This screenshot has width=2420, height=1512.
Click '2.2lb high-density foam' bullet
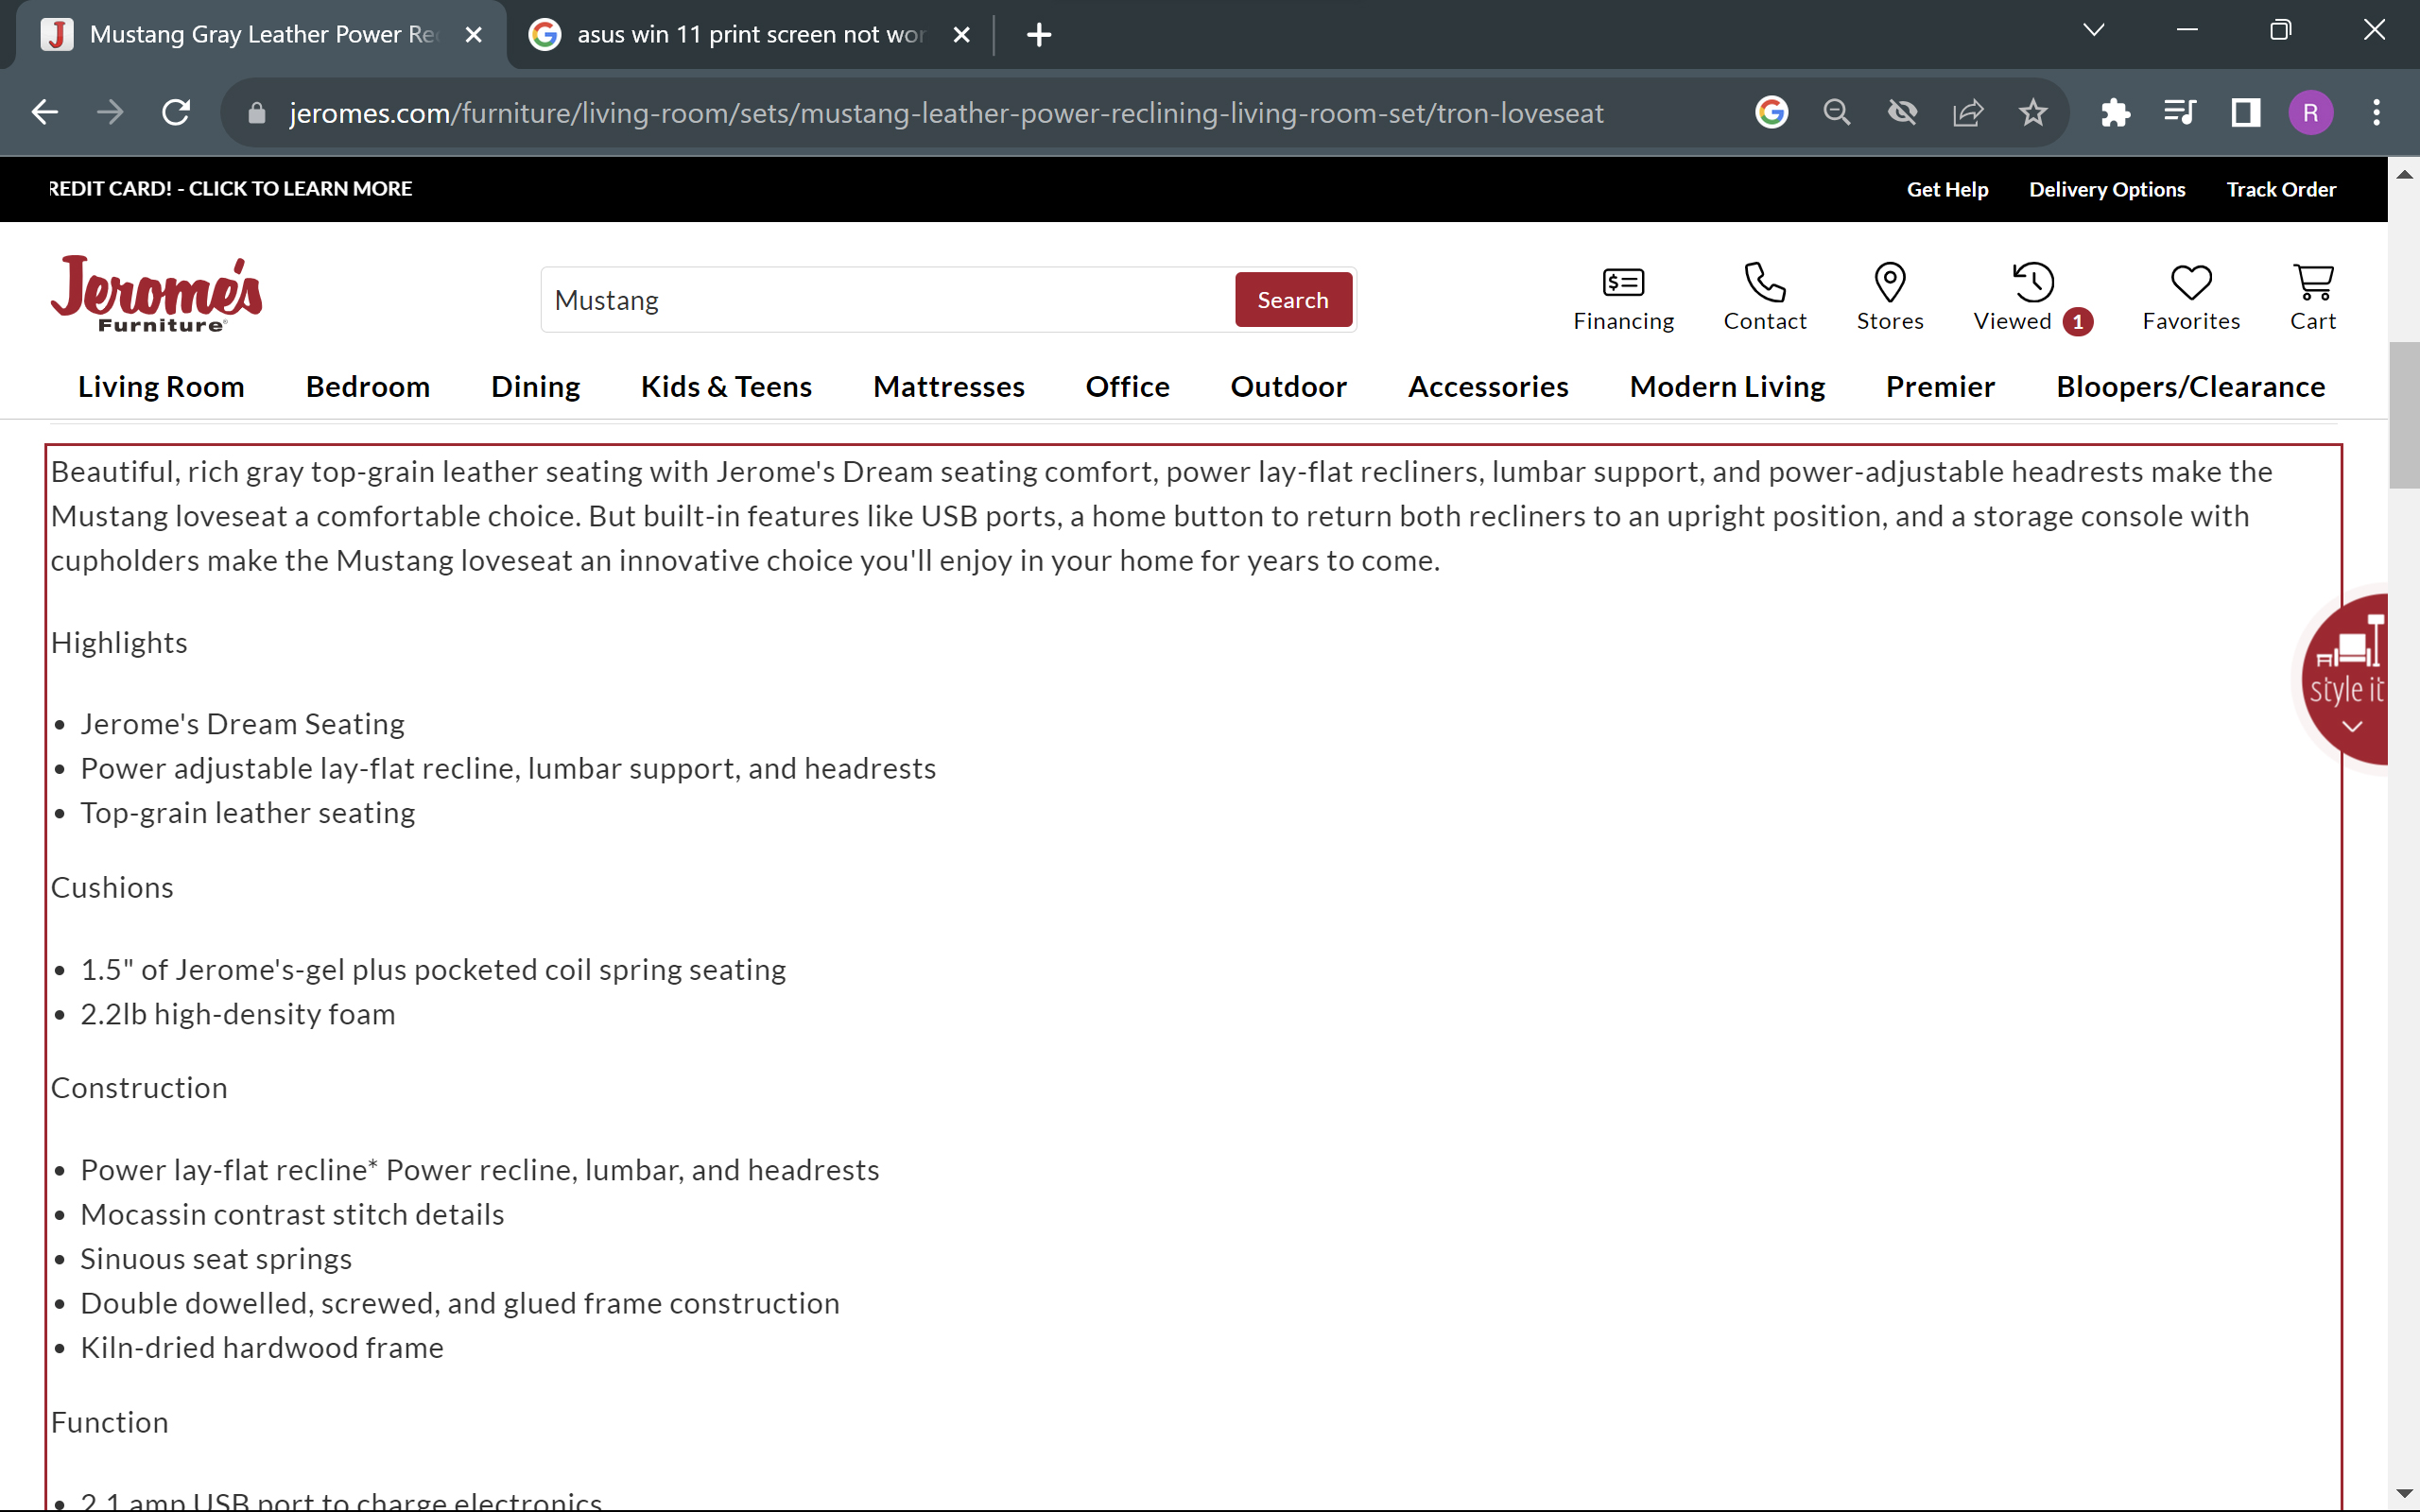[238, 1014]
